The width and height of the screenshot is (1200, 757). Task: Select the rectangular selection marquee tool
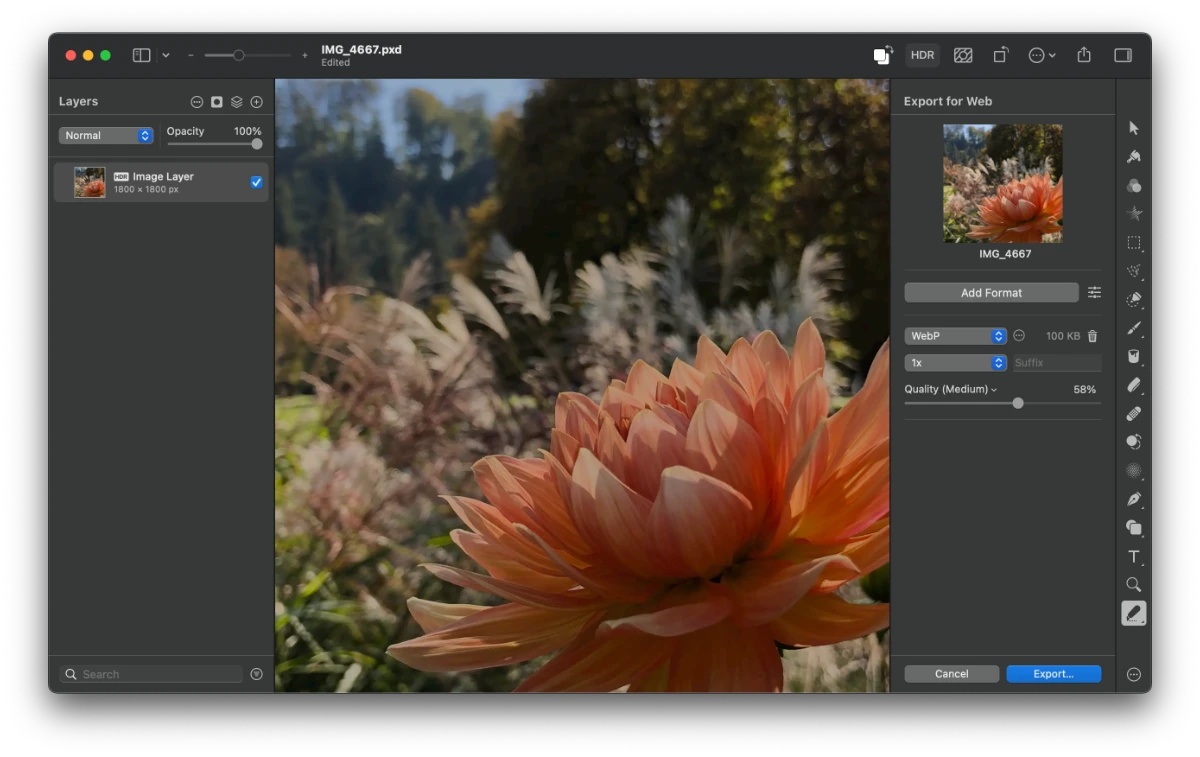pos(1134,241)
